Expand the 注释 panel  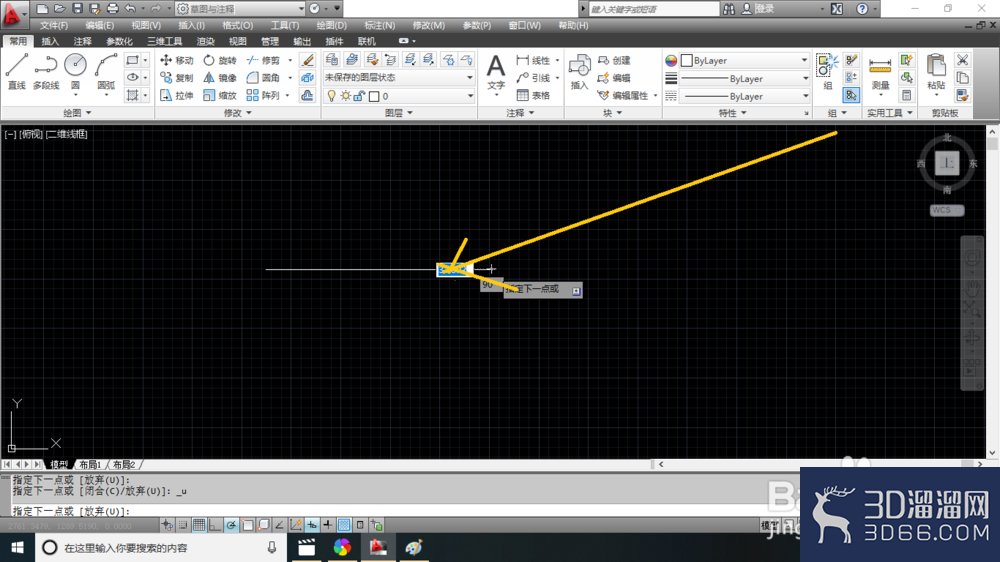520,113
